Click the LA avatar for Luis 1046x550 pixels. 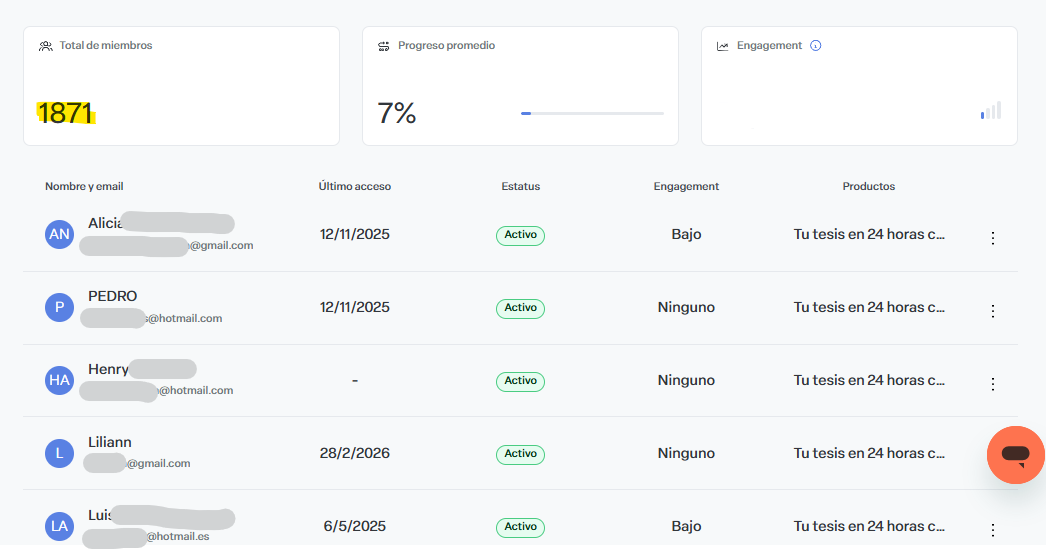(59, 526)
